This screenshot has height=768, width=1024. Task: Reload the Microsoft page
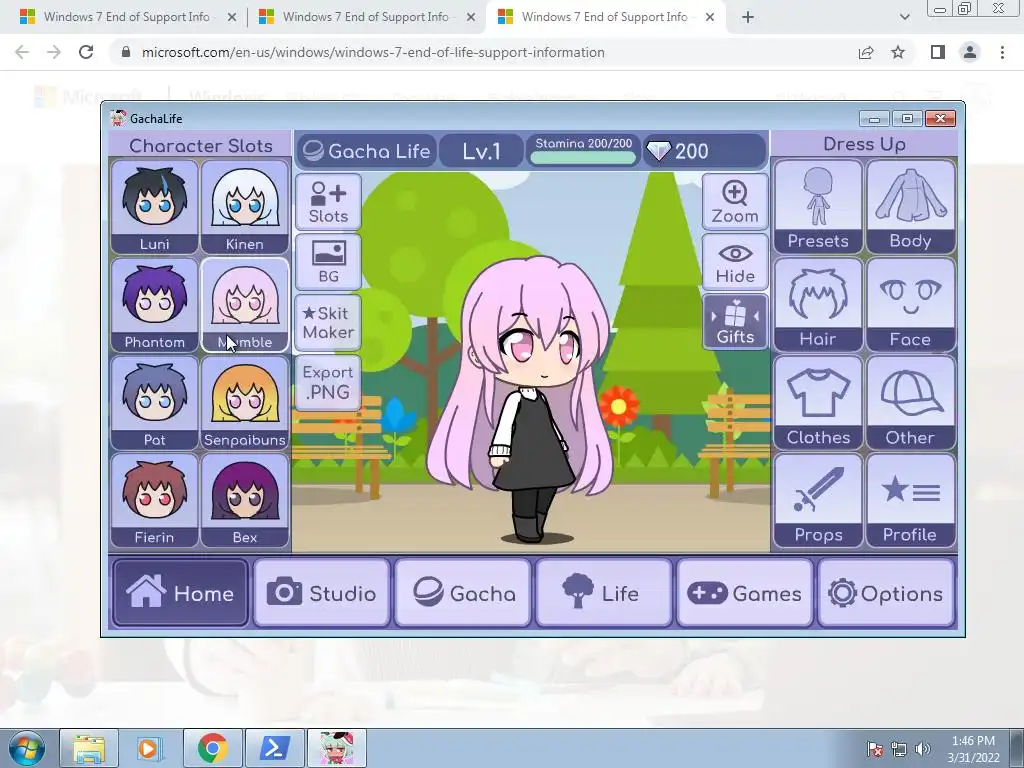(86, 52)
